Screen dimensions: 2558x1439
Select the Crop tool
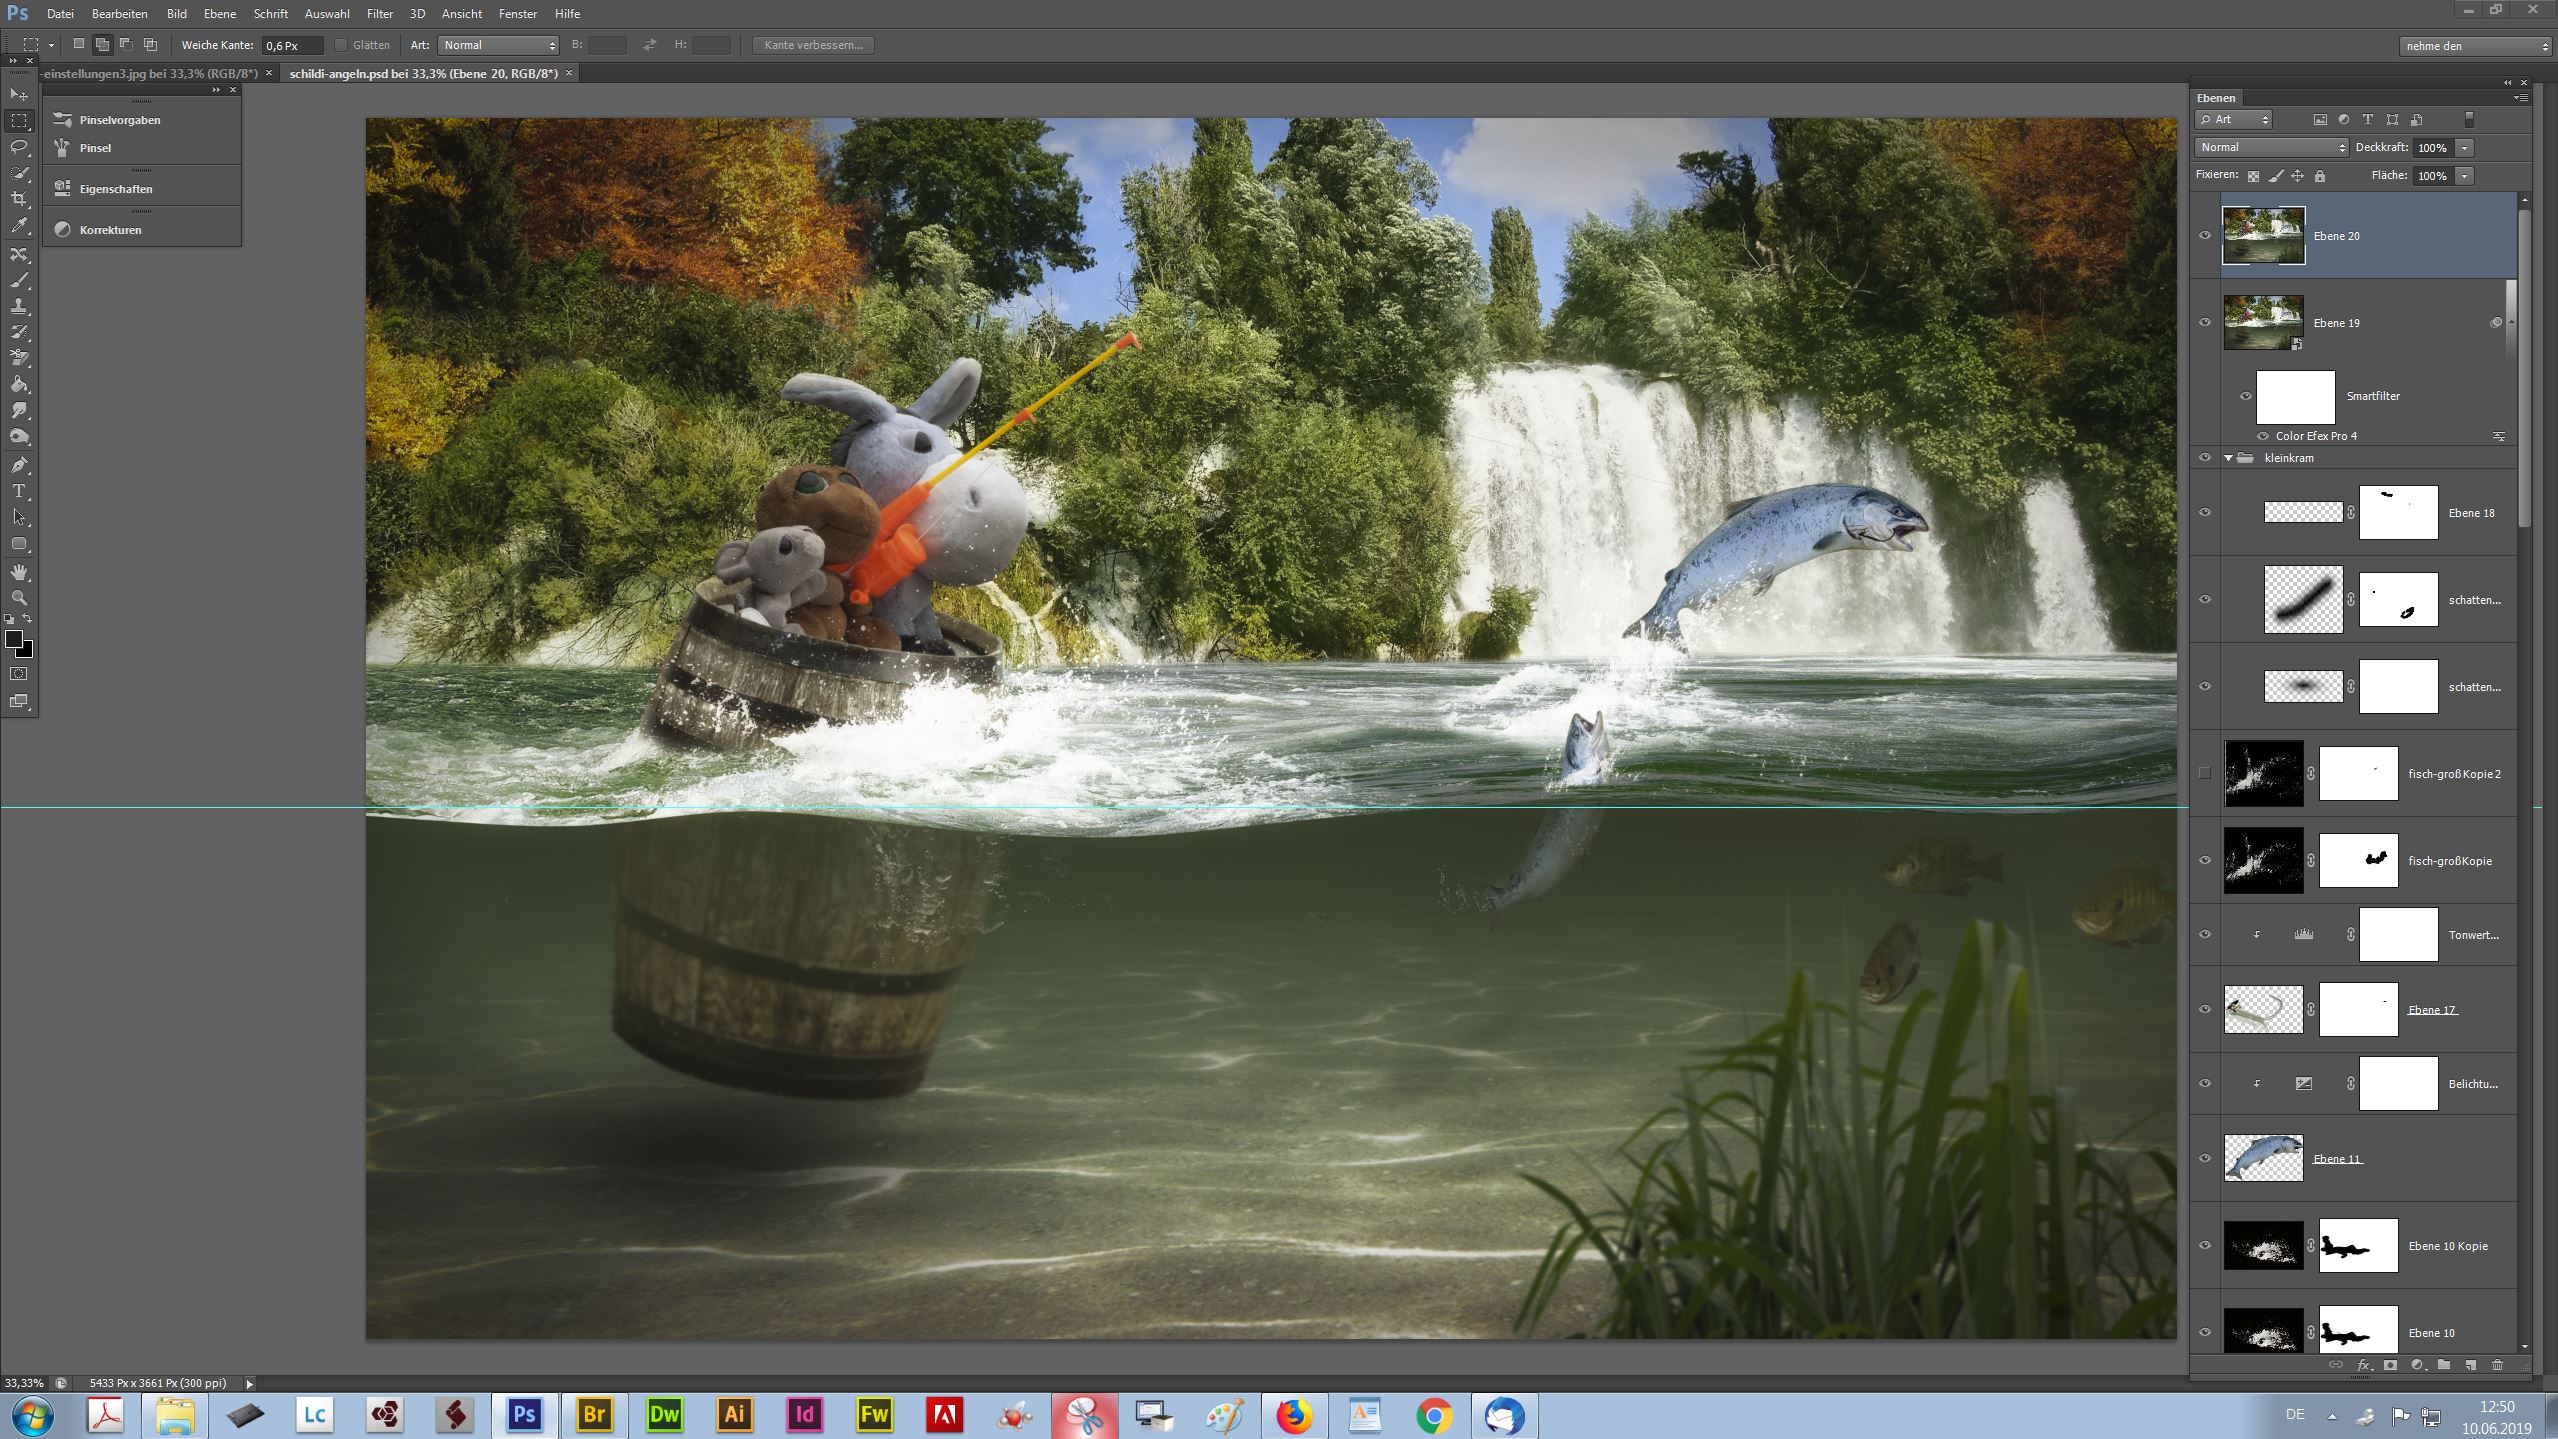pyautogui.click(x=19, y=199)
